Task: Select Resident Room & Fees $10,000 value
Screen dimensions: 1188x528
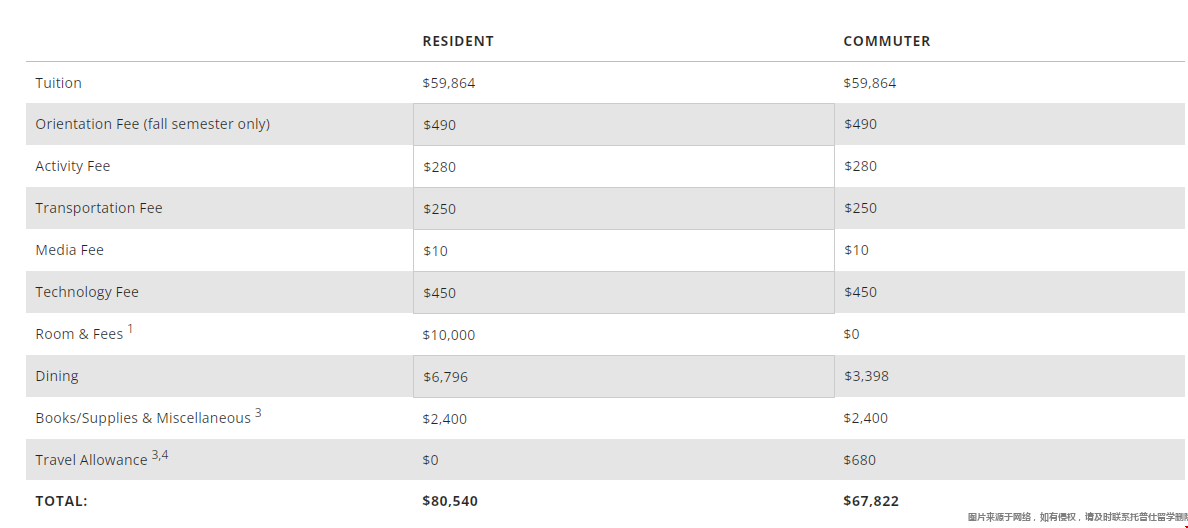Action: pos(449,335)
